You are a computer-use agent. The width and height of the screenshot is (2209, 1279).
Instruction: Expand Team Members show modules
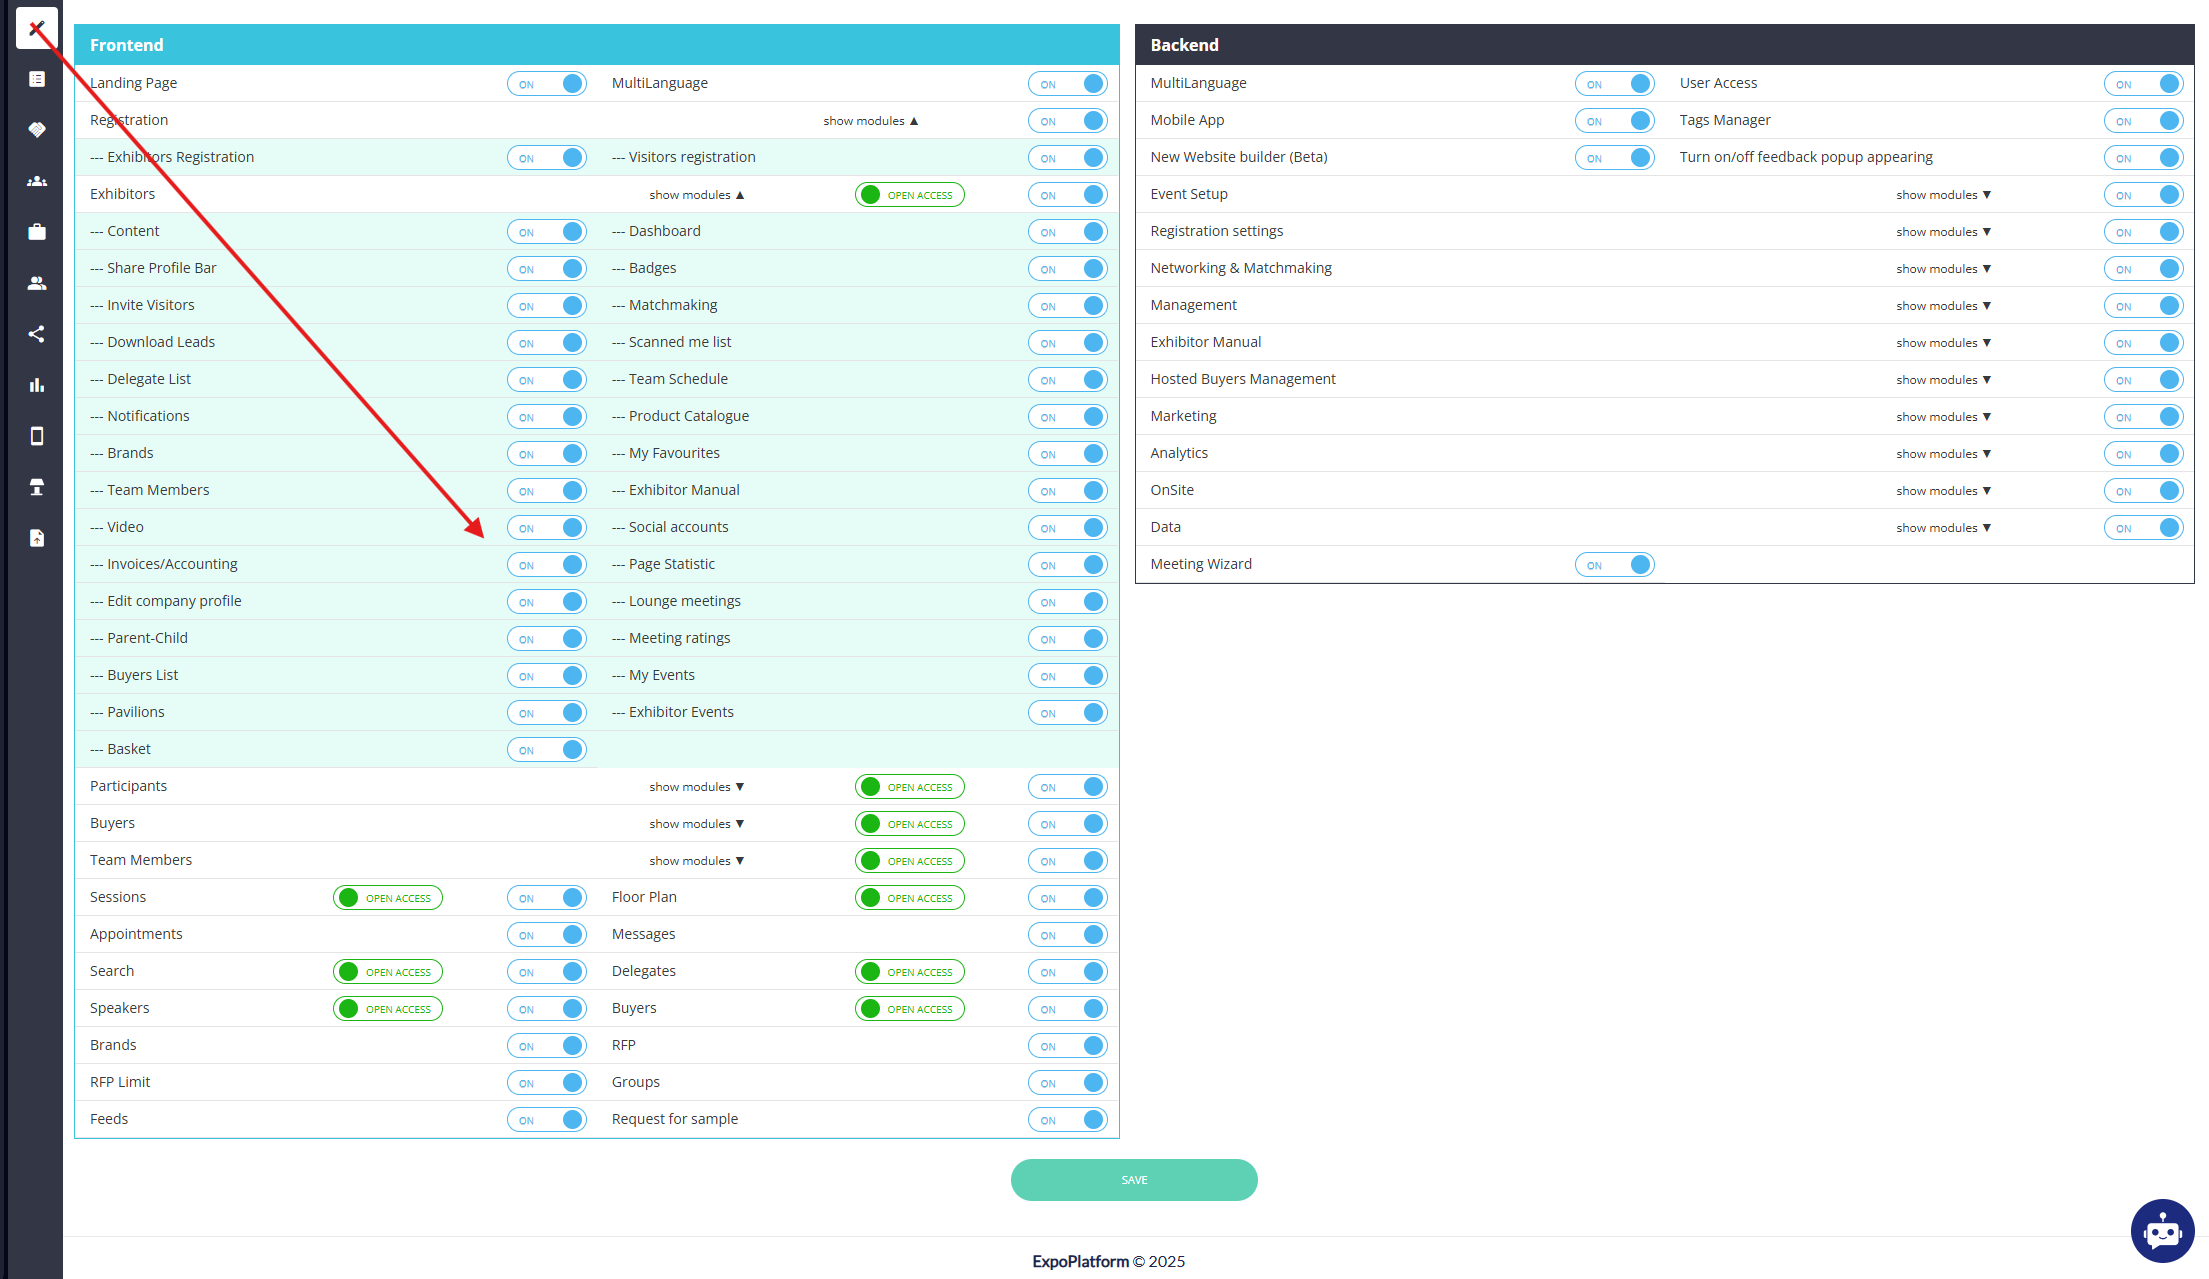tap(696, 861)
